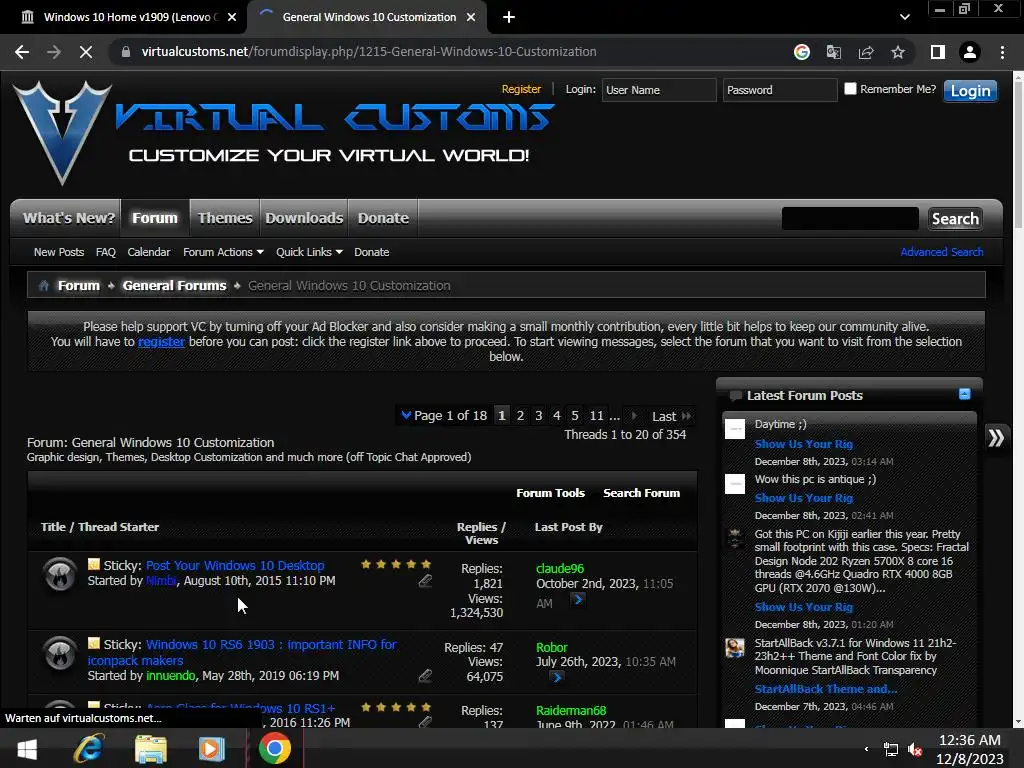Go to last post by claude96
This screenshot has width=1024, height=768.
(578, 599)
